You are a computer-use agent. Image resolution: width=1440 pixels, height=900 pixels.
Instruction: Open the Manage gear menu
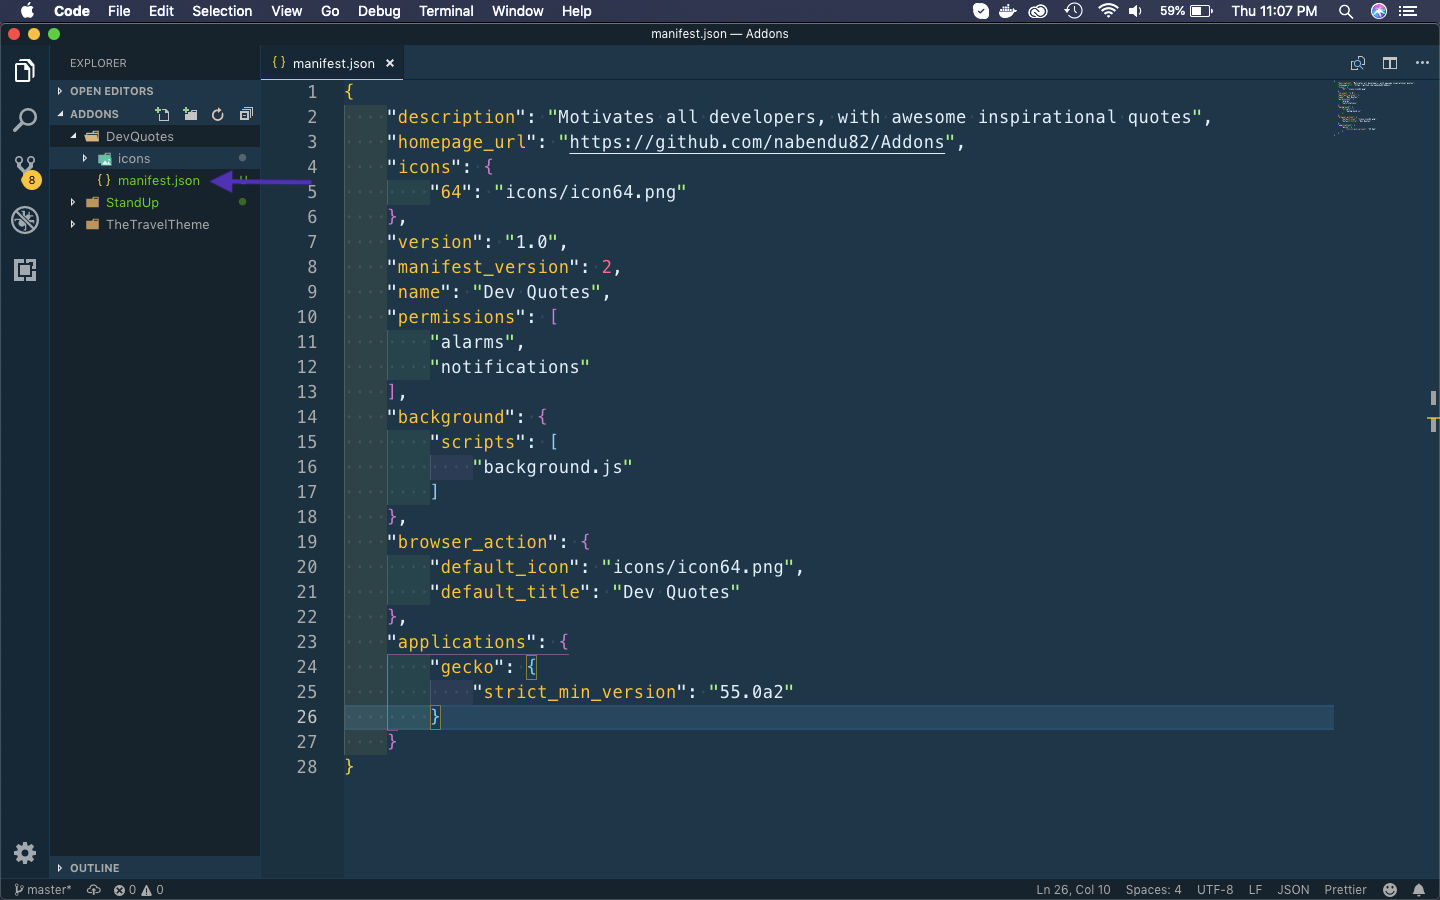pos(25,853)
